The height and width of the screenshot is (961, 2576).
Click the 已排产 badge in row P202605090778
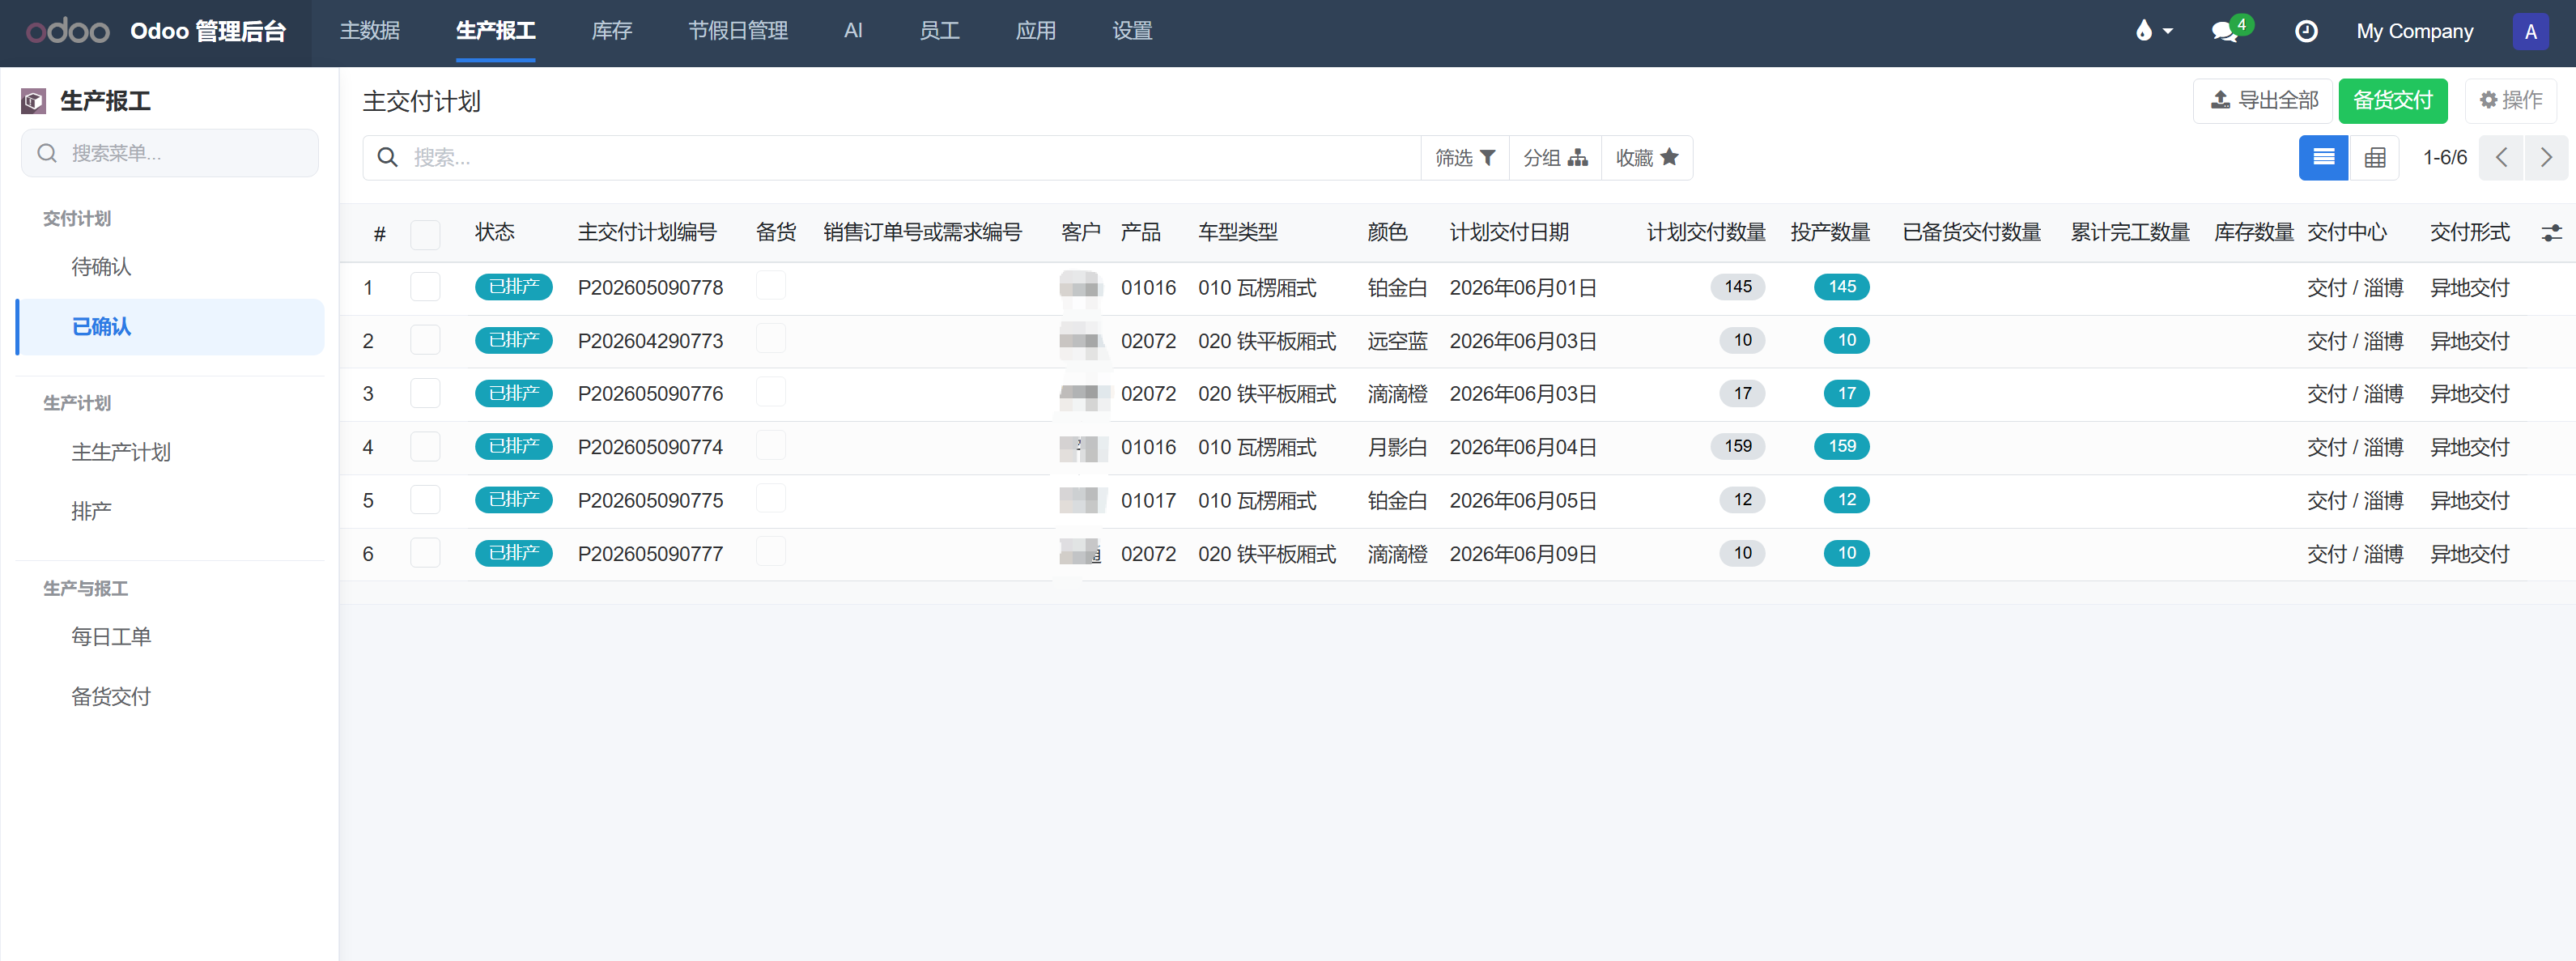514,287
